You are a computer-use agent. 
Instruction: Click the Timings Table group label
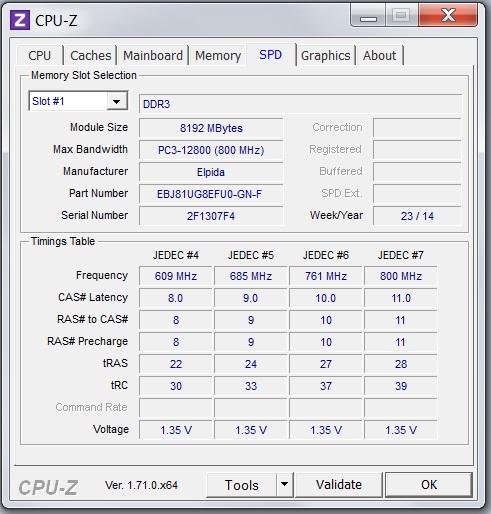pyautogui.click(x=63, y=241)
